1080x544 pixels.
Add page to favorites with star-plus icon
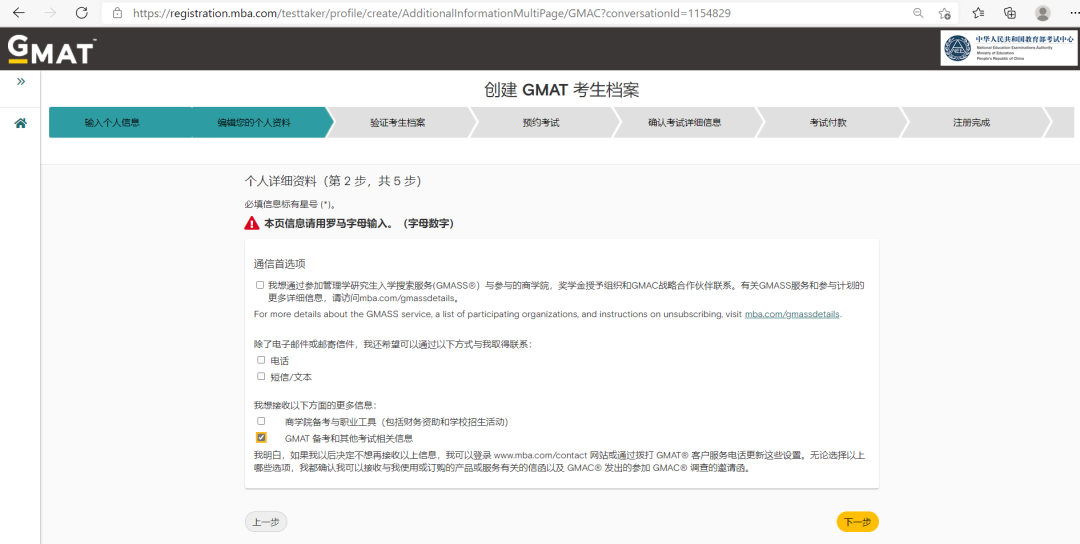point(944,12)
